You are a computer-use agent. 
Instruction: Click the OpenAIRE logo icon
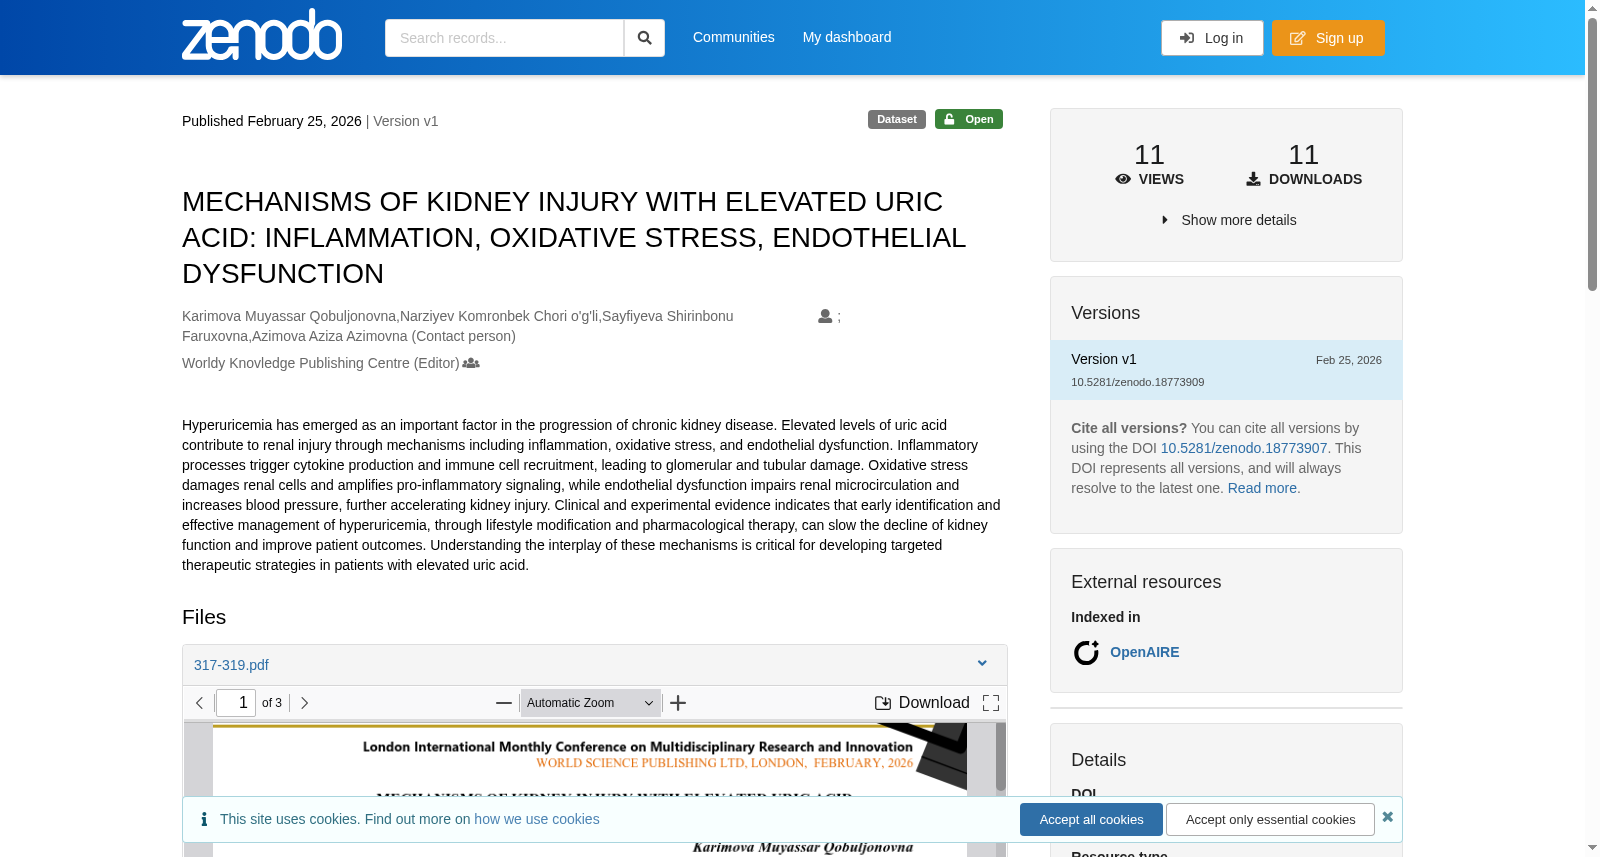point(1086,653)
